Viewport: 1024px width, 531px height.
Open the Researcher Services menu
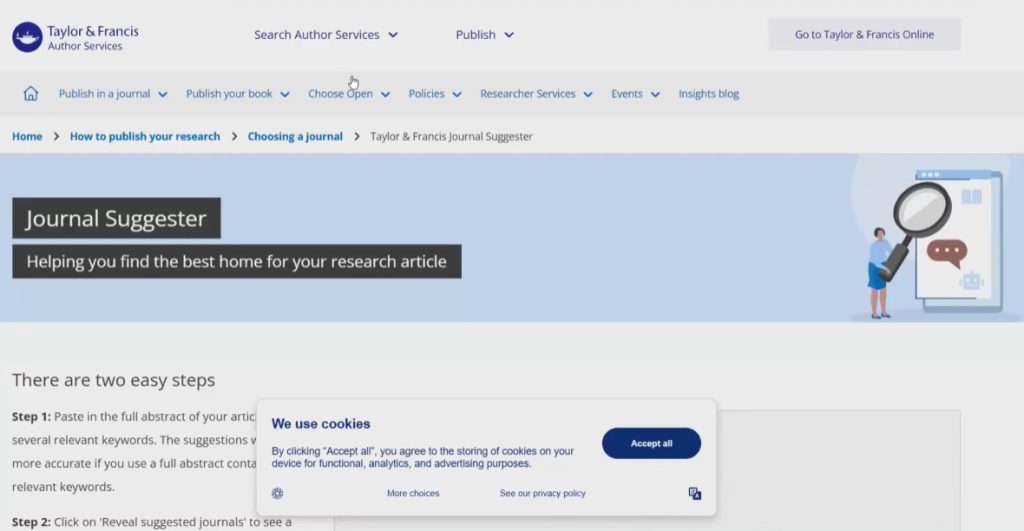point(536,94)
